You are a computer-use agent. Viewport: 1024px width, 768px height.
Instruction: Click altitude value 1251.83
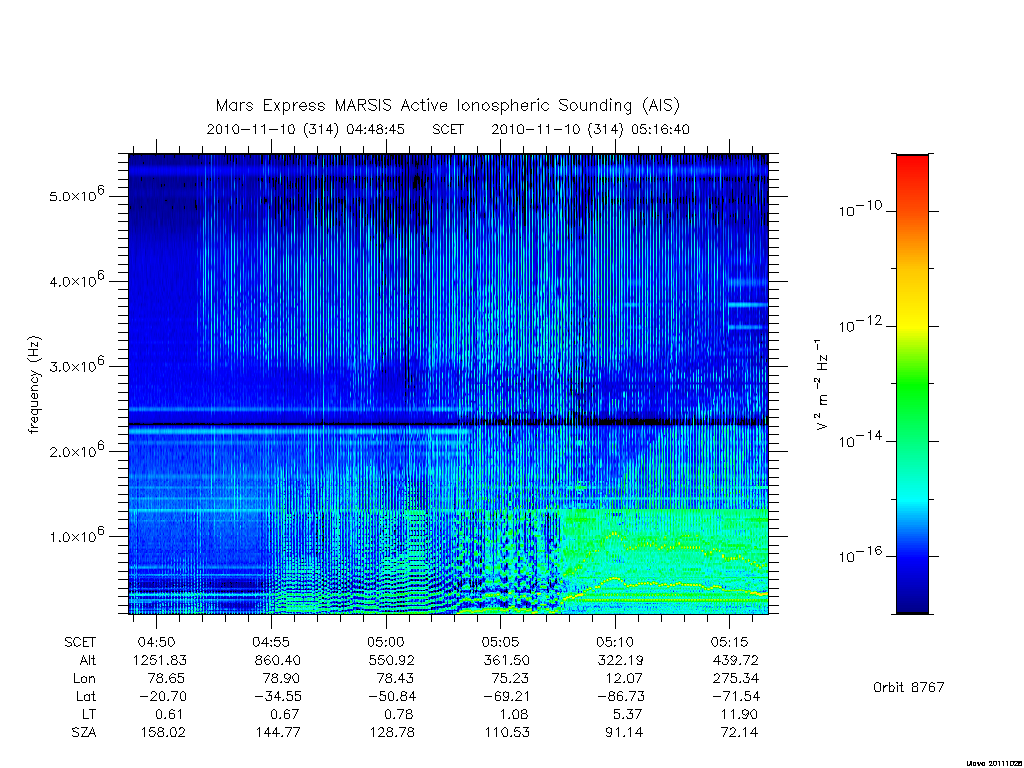pos(160,660)
